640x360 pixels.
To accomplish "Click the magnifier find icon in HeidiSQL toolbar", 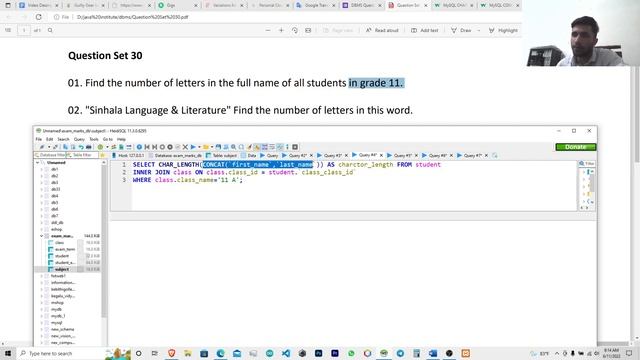I will [x=233, y=147].
